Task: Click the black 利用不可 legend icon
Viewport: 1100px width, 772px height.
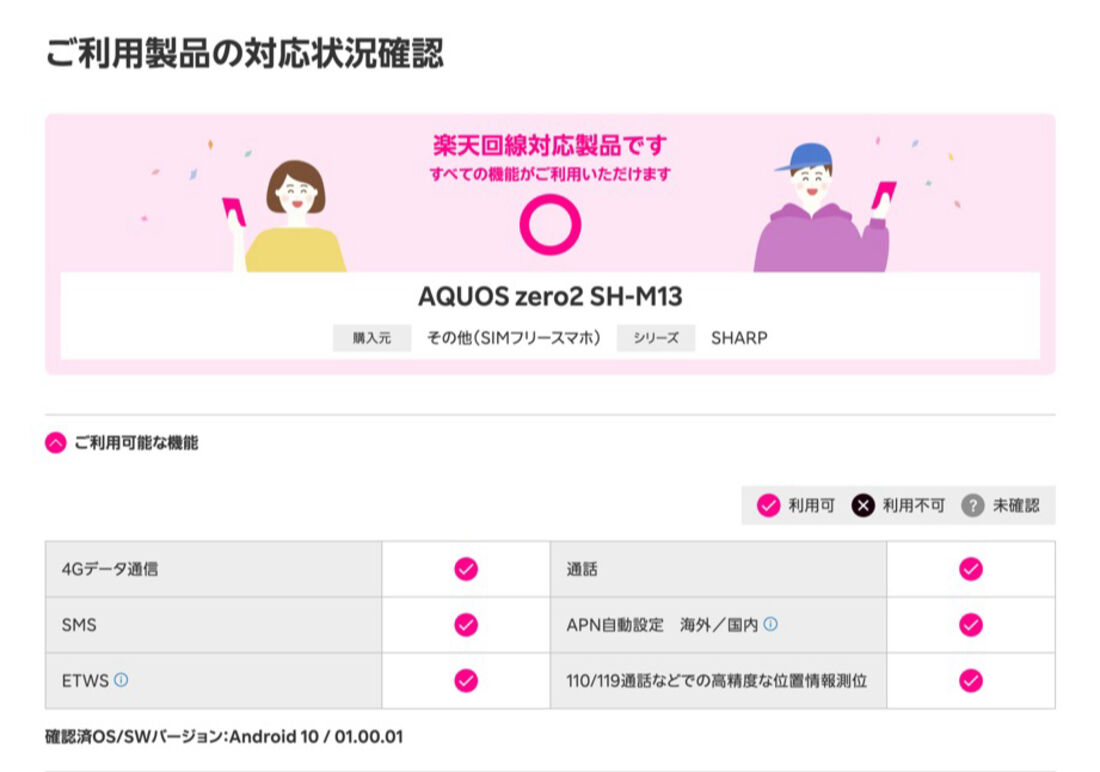Action: click(863, 505)
